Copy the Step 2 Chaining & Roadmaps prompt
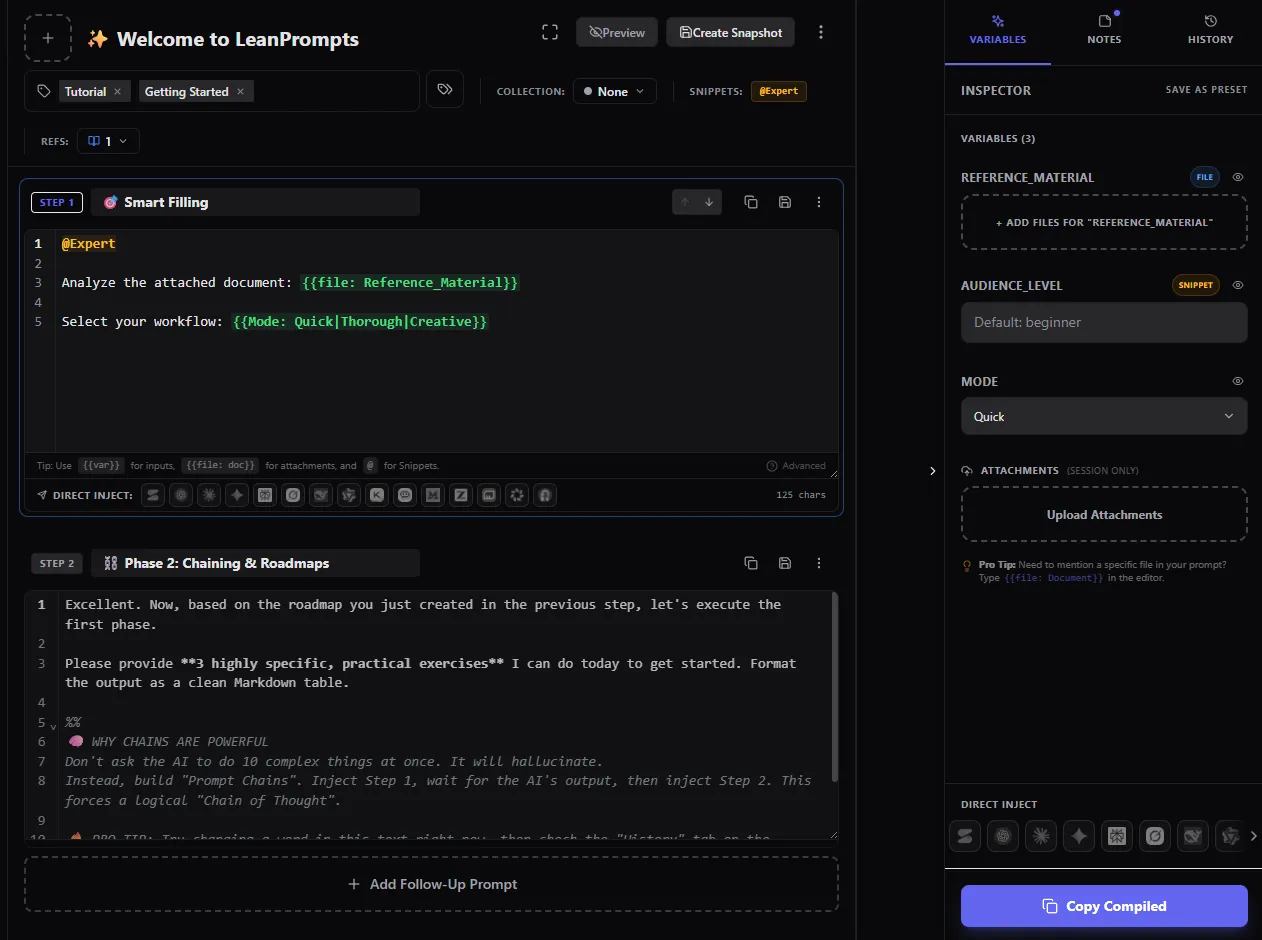Viewport: 1262px width, 940px height. tap(751, 563)
